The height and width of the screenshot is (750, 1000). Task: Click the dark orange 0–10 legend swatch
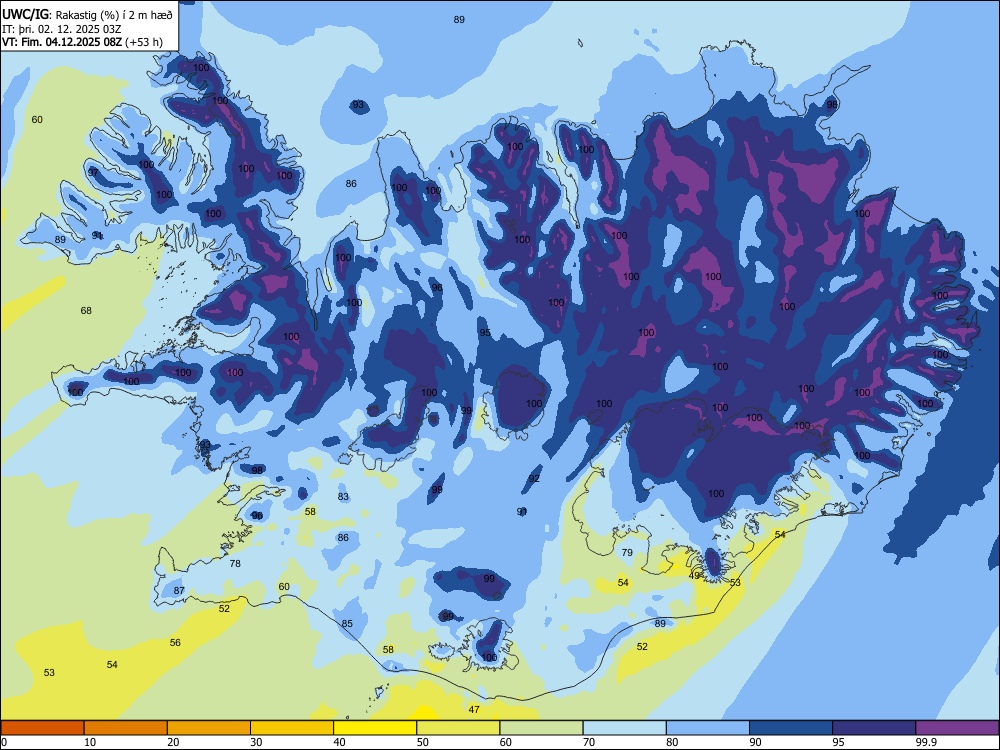click(42, 728)
